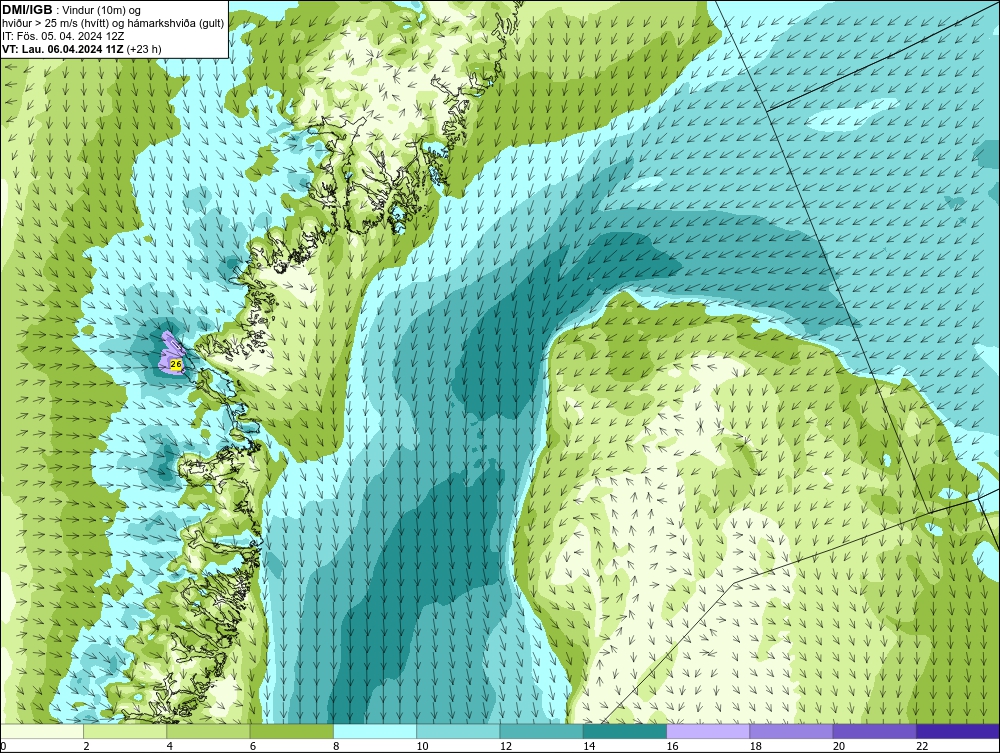
Task: Click the scale label '10'
Action: tap(422, 747)
